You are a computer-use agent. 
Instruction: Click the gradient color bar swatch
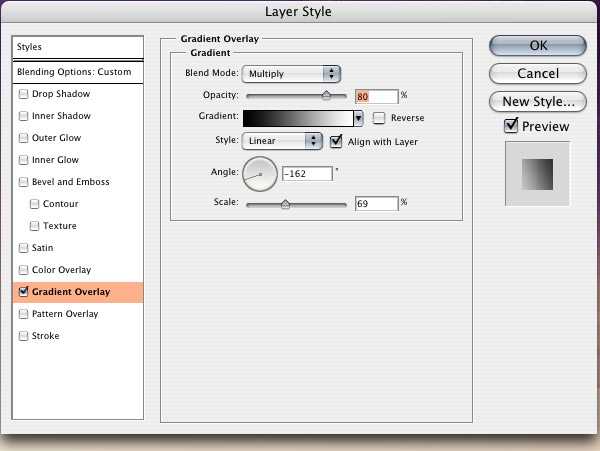click(298, 118)
